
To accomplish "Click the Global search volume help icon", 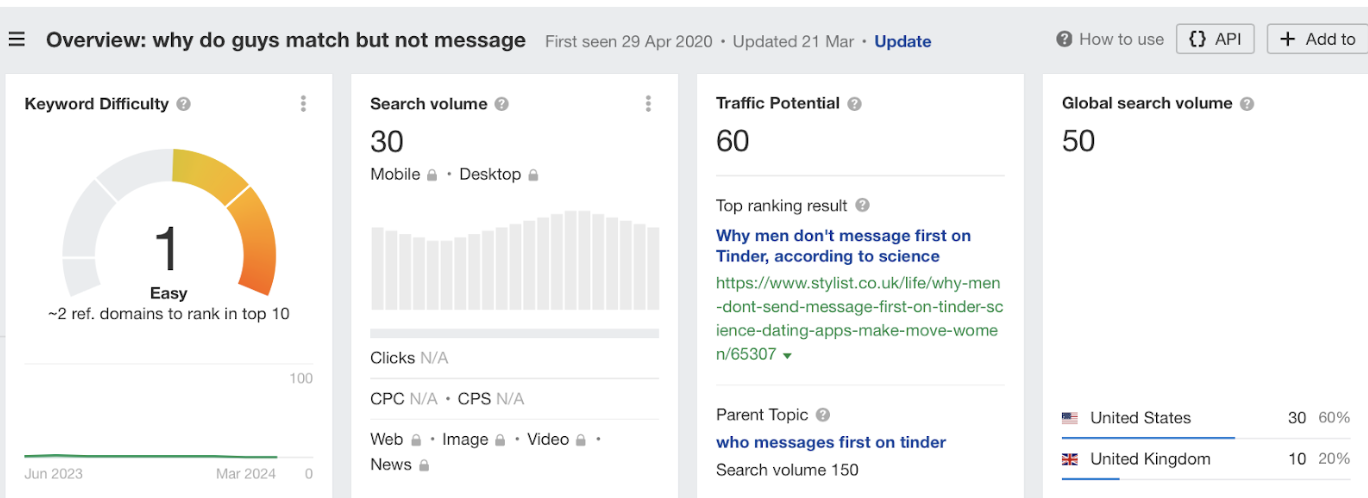I will (1247, 104).
